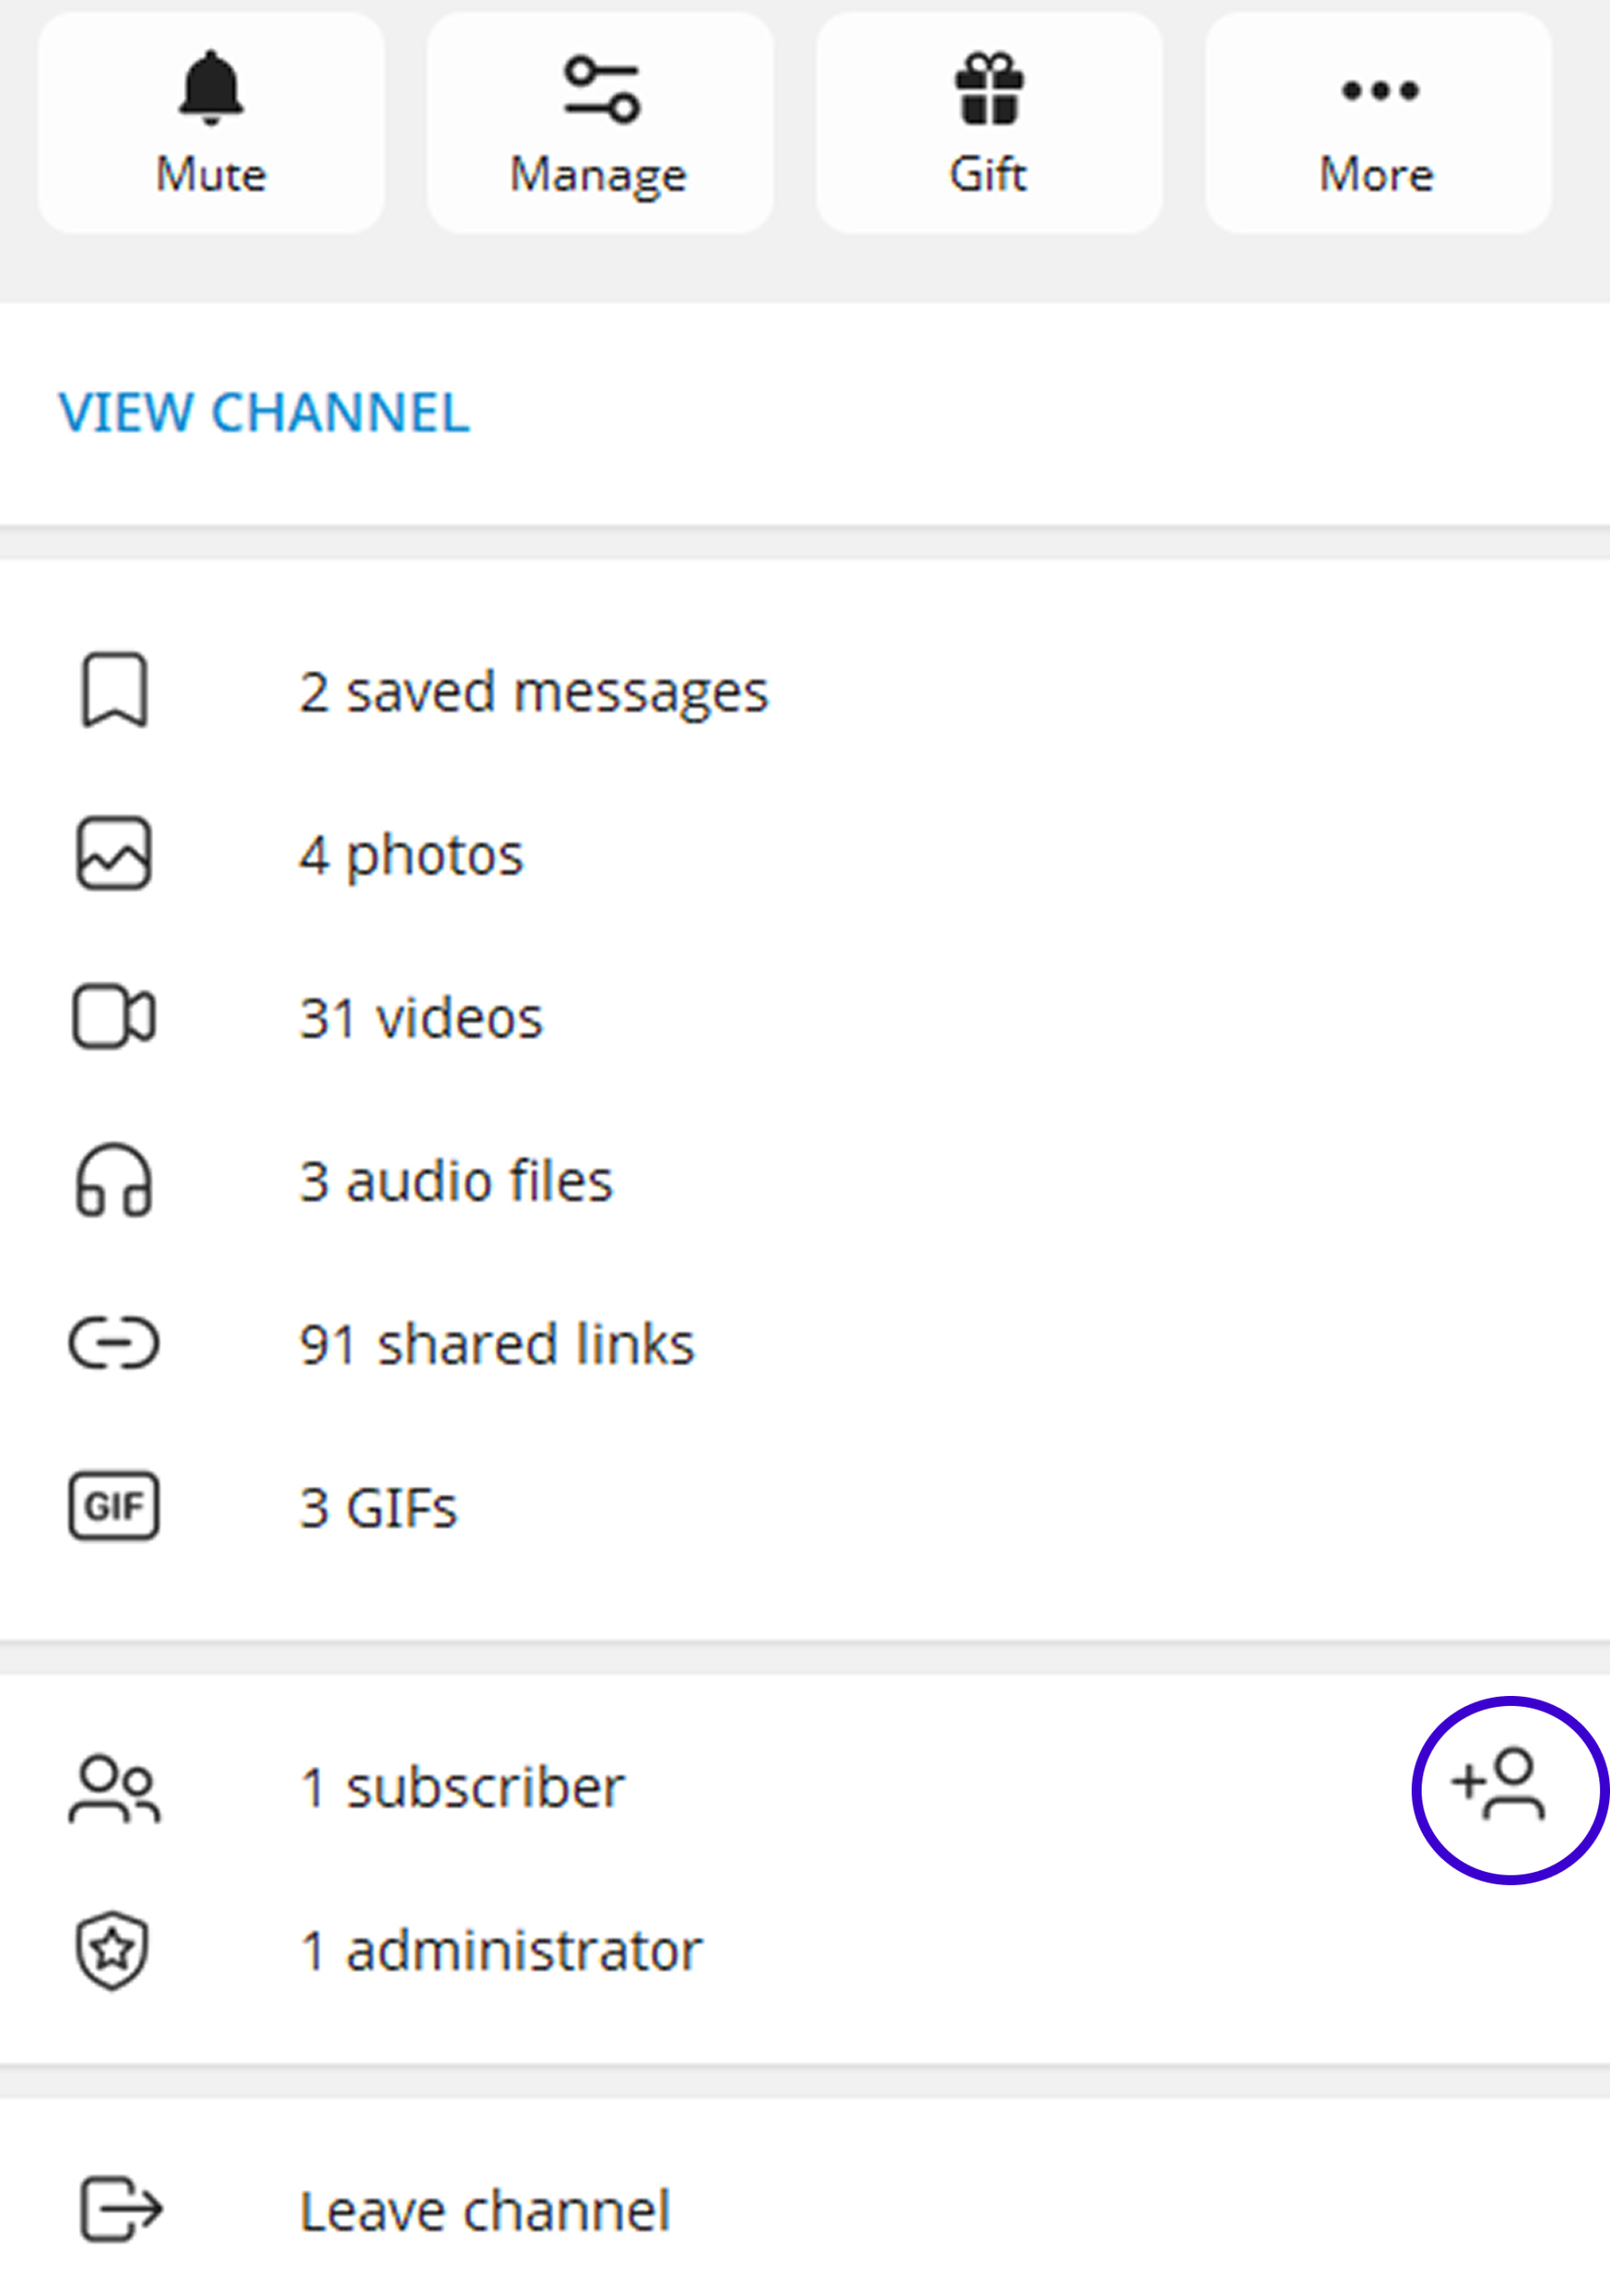Open the 4 photos list
Screen dimensions: 1610x2296
pos(411,855)
